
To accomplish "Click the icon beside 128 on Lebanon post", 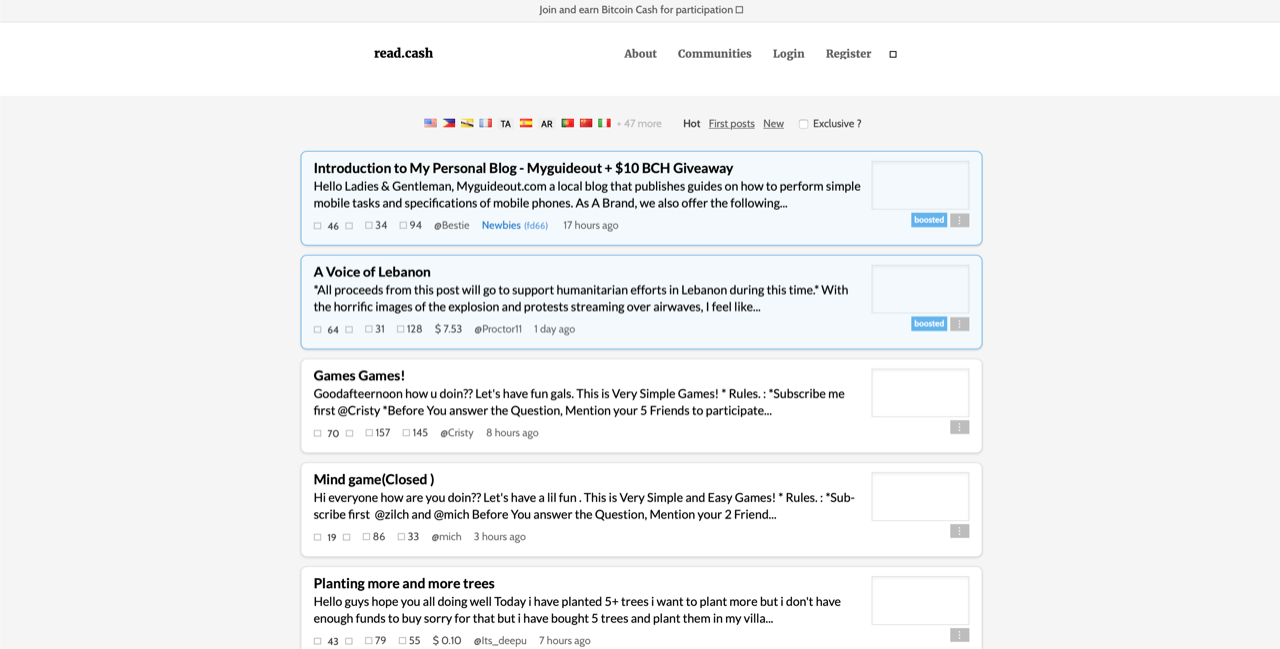I will (x=401, y=329).
